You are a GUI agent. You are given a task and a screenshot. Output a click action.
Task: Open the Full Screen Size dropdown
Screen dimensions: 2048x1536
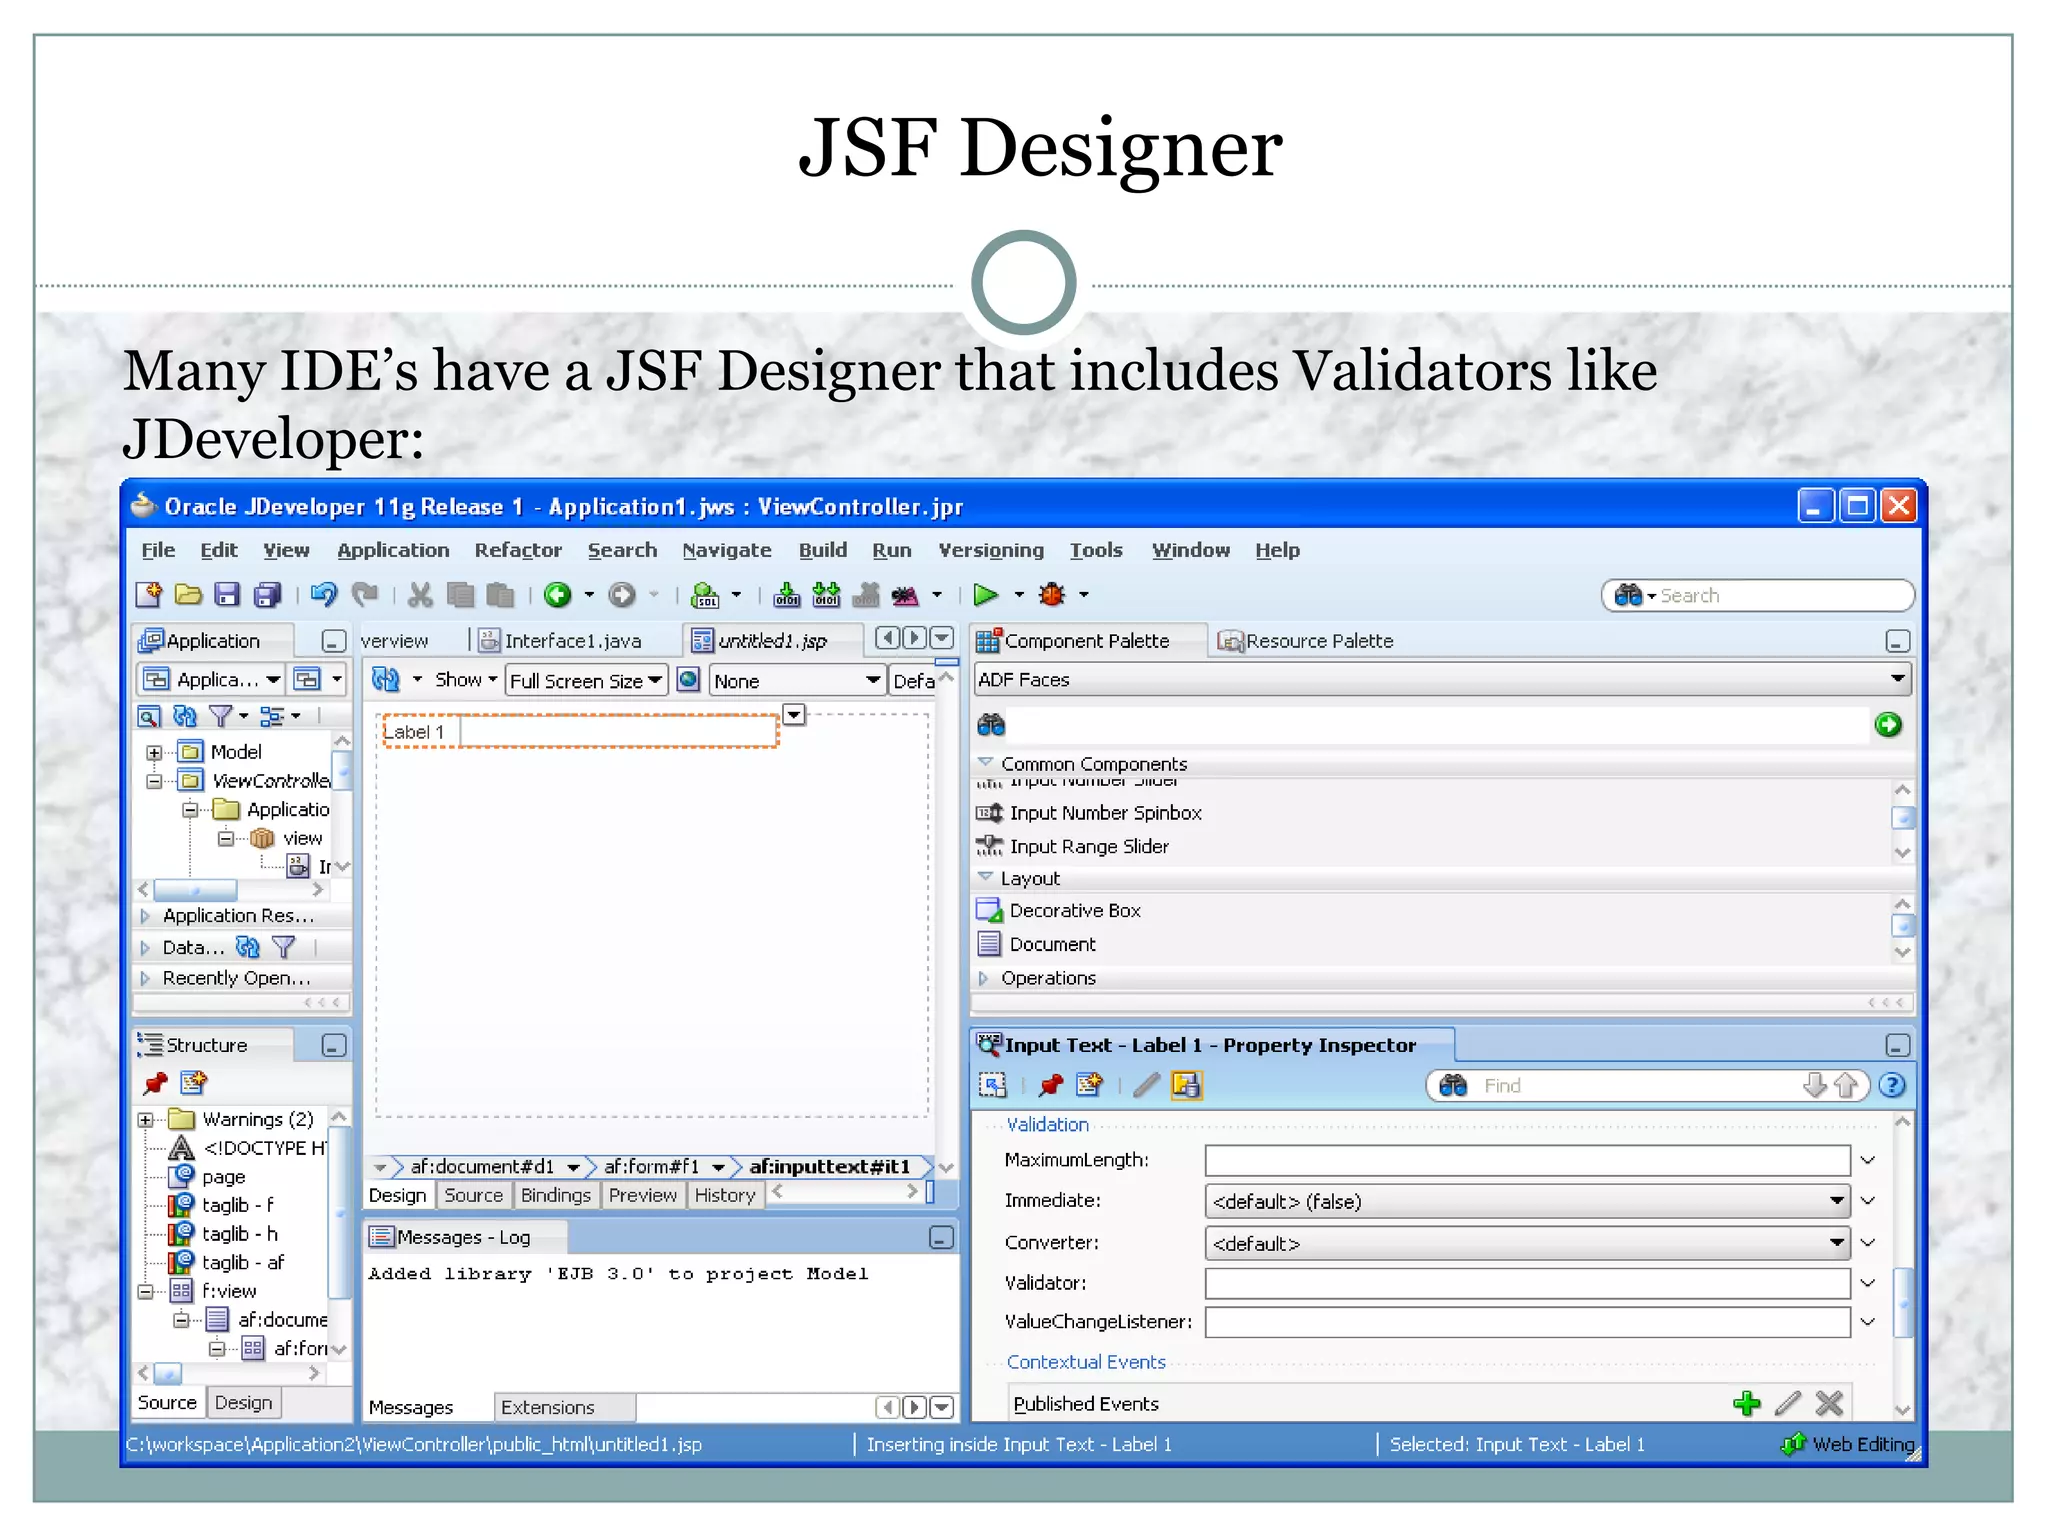click(586, 681)
